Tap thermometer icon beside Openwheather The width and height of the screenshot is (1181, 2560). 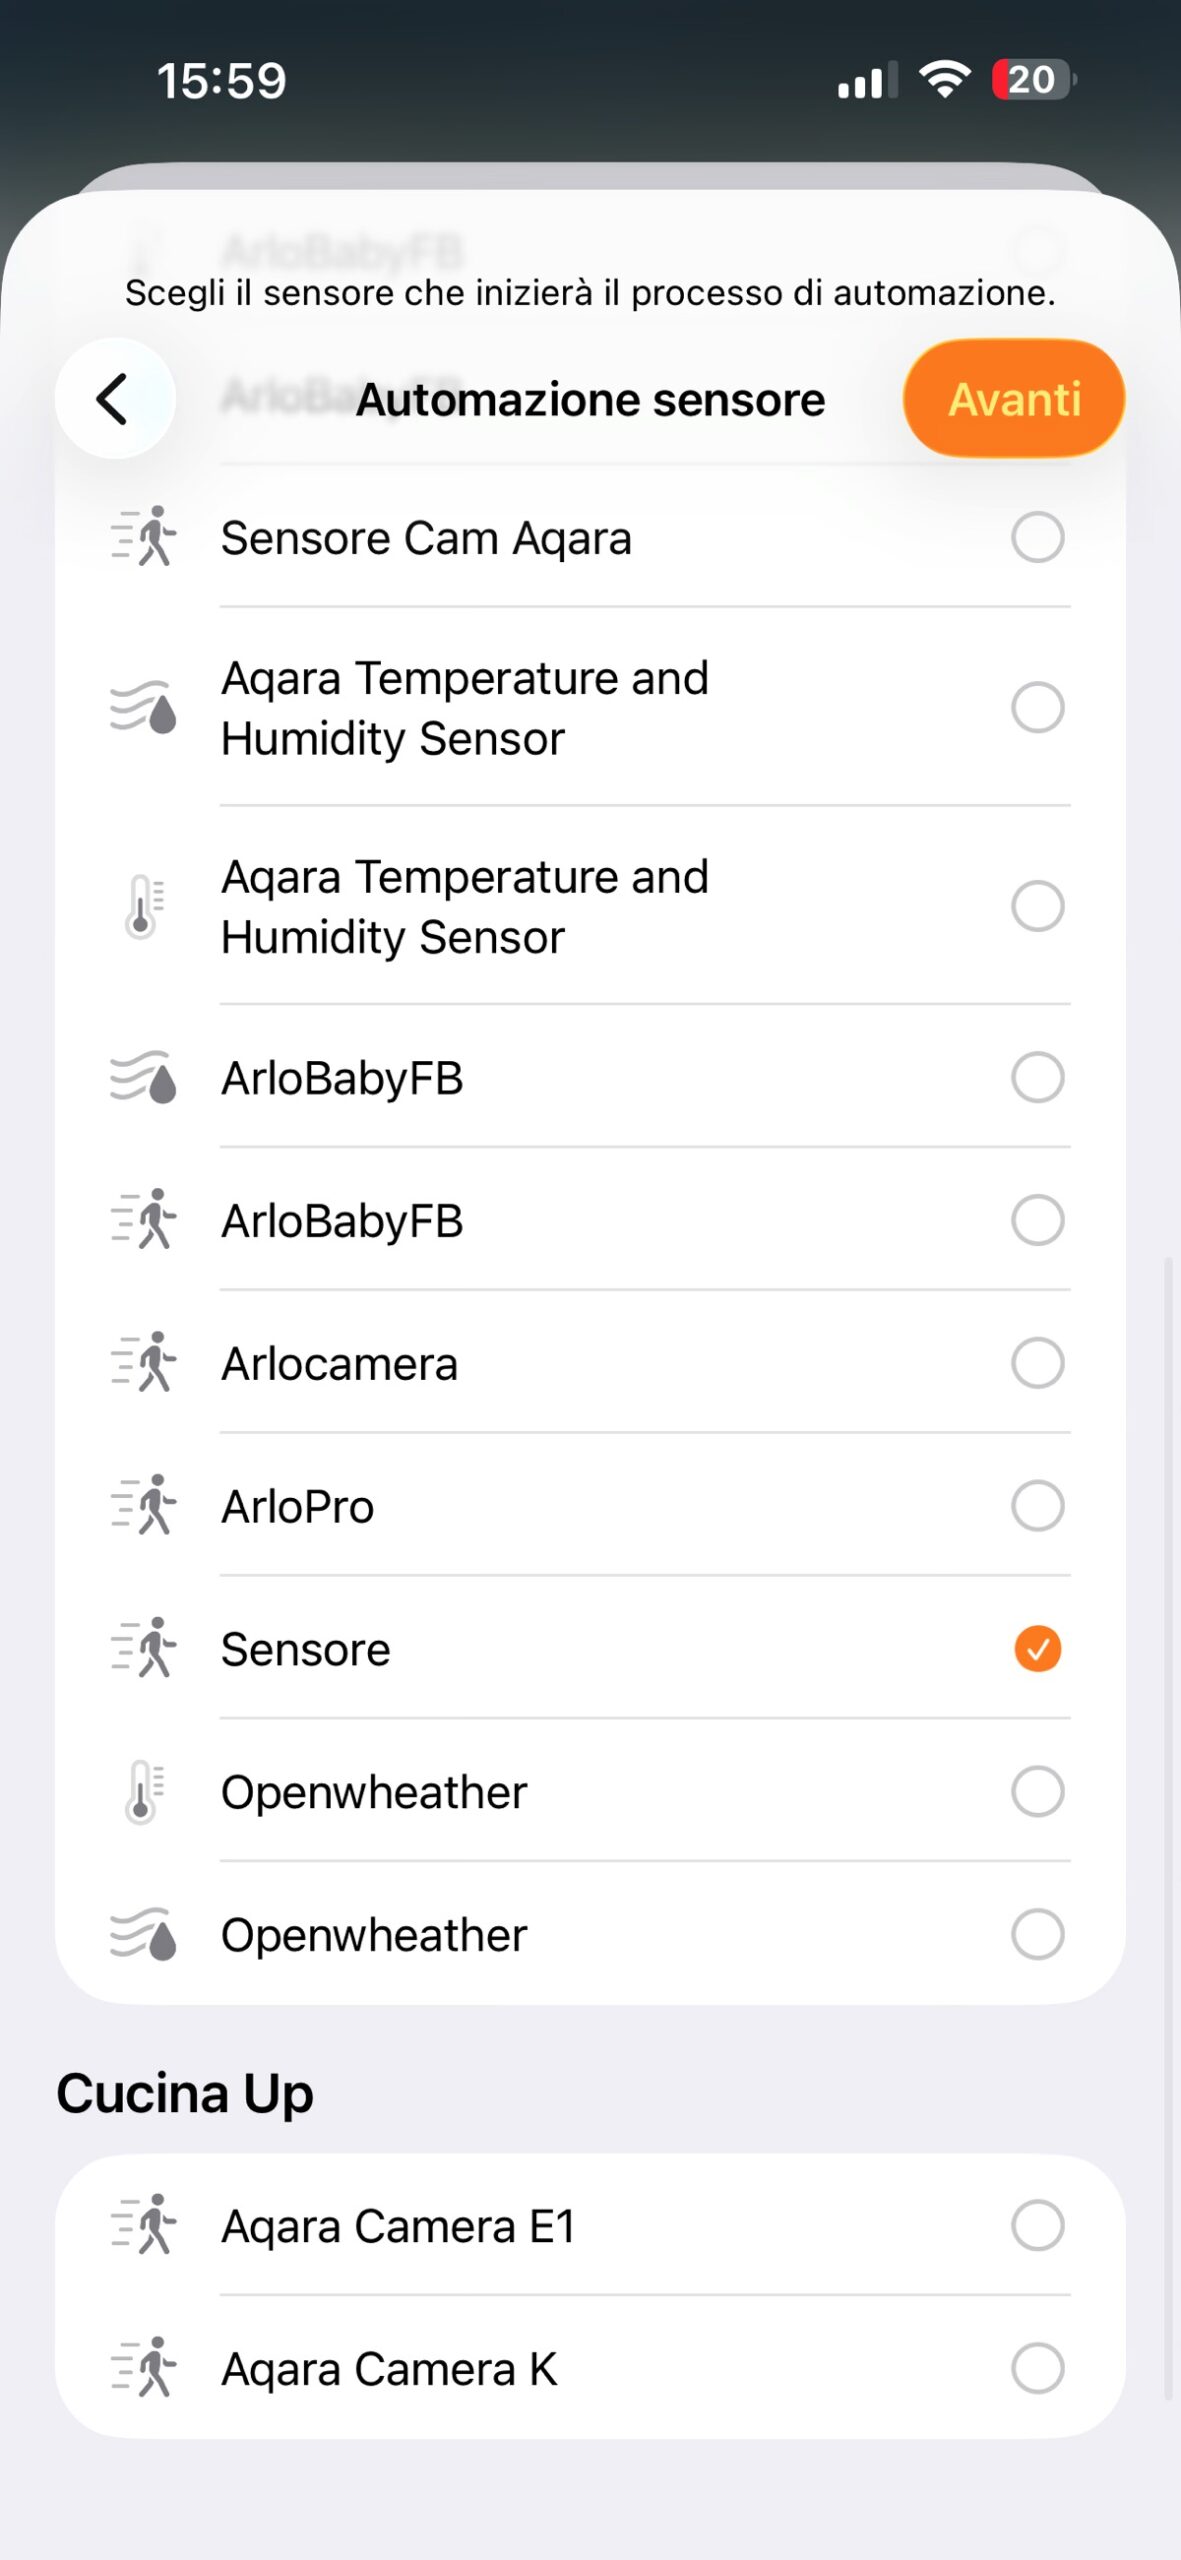[x=144, y=1791]
